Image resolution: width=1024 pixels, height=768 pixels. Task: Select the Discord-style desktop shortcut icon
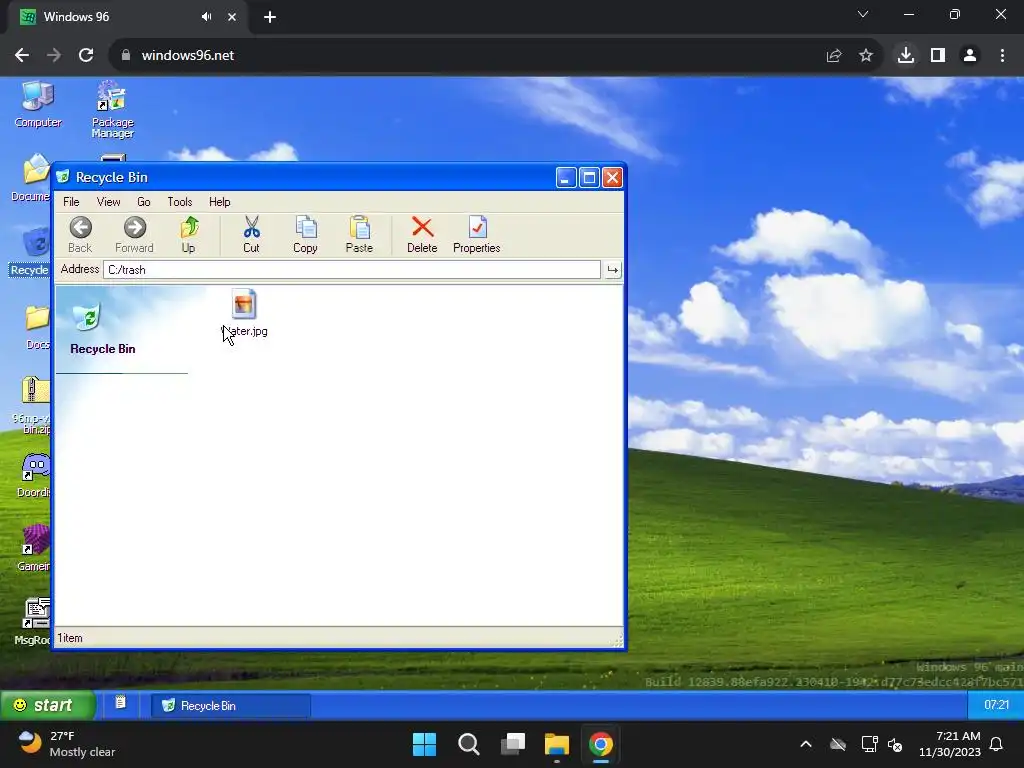34,475
